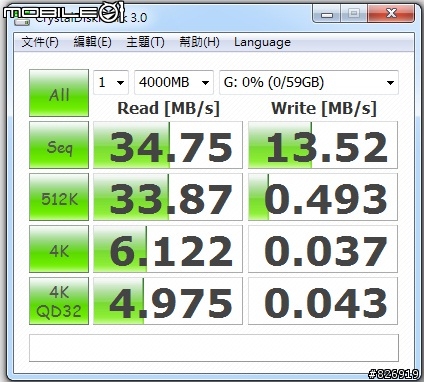Click the 4K test button

point(59,249)
